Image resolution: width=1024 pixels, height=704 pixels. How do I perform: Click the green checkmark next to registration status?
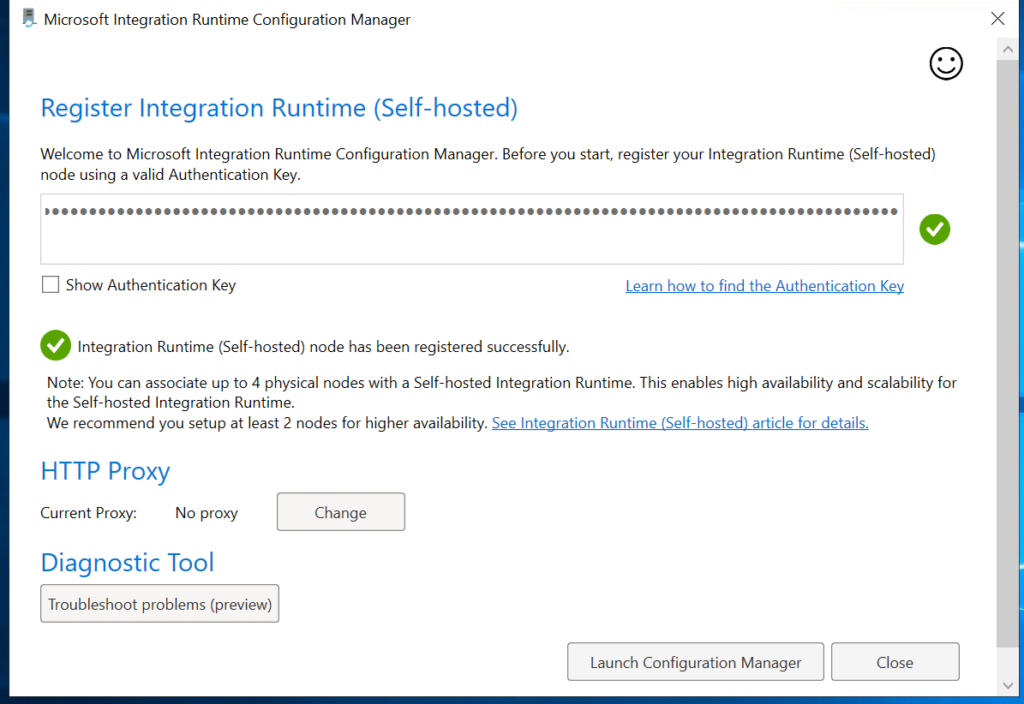(x=55, y=346)
